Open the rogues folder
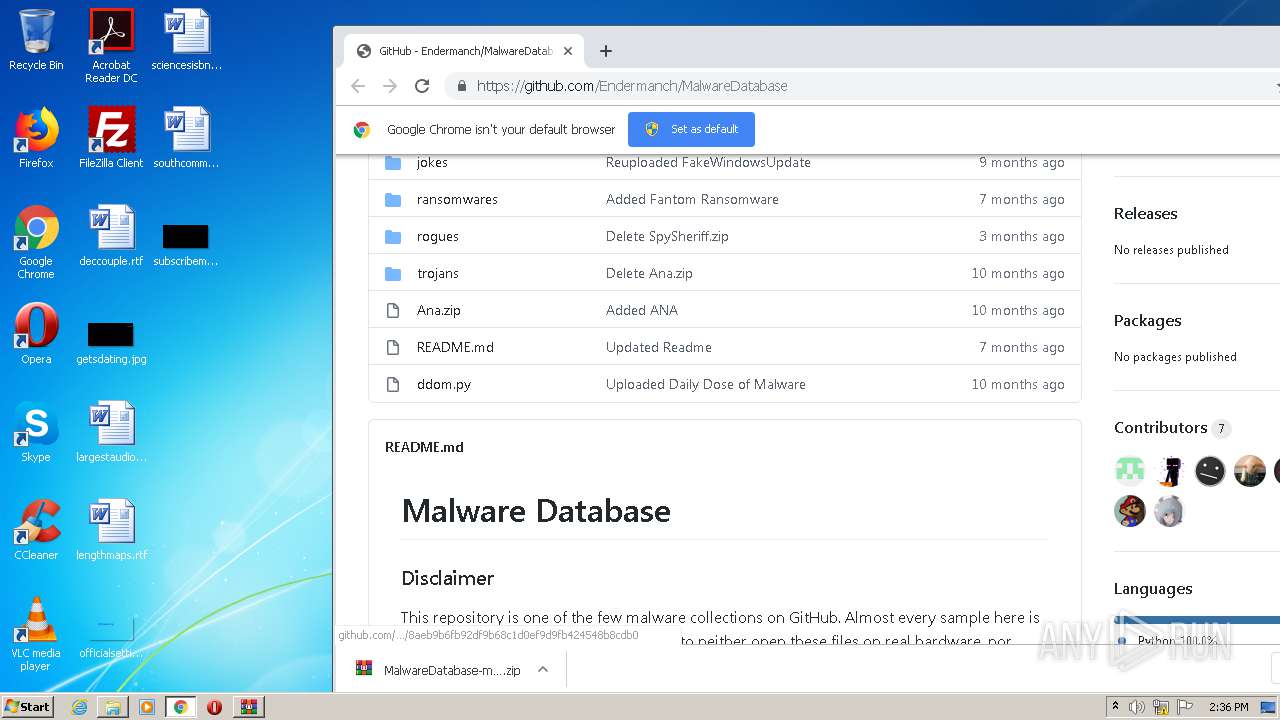The image size is (1280, 720). pos(438,236)
